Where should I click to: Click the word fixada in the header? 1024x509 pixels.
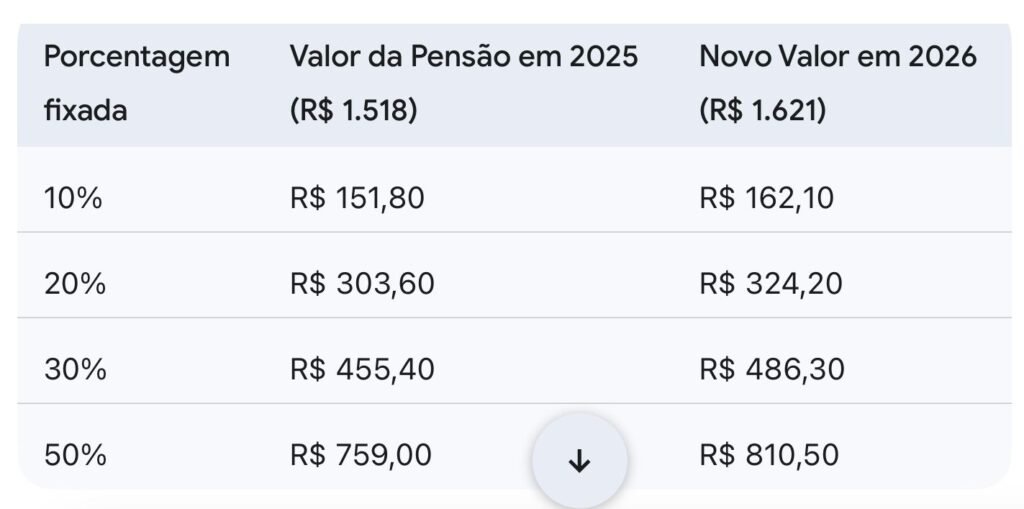click(86, 111)
